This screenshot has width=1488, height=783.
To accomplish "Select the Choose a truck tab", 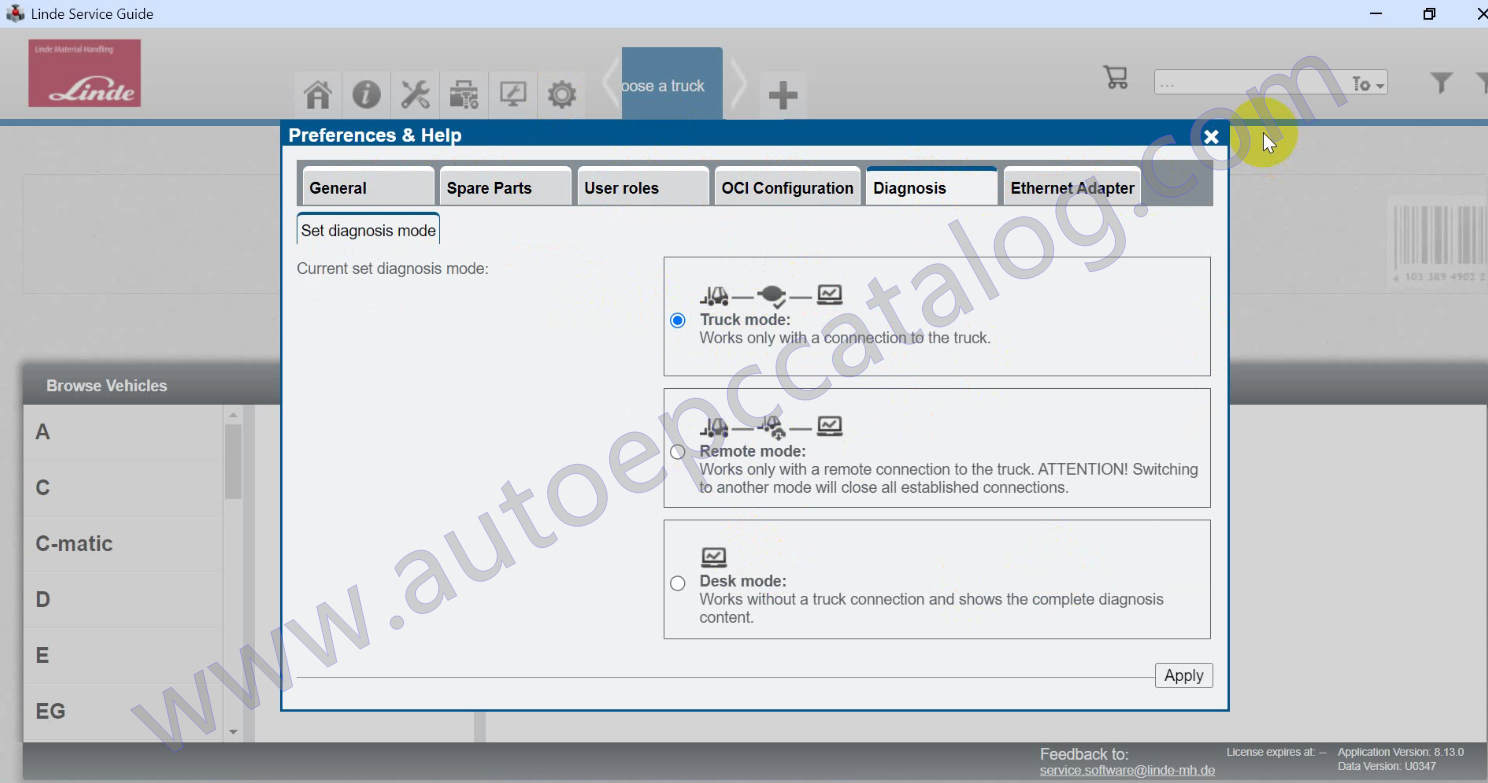I will pos(672,83).
